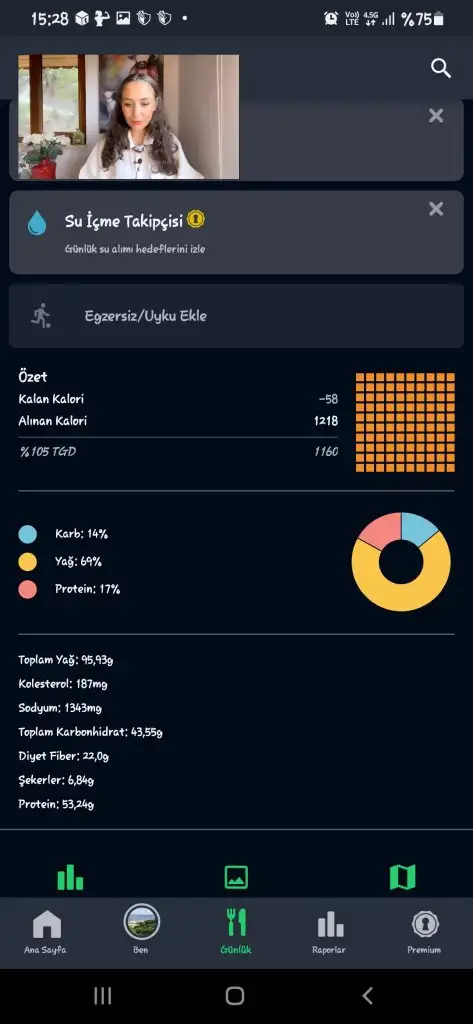Open the Su İçme Takipçisi title
The image size is (473, 1024).
click(x=123, y=221)
